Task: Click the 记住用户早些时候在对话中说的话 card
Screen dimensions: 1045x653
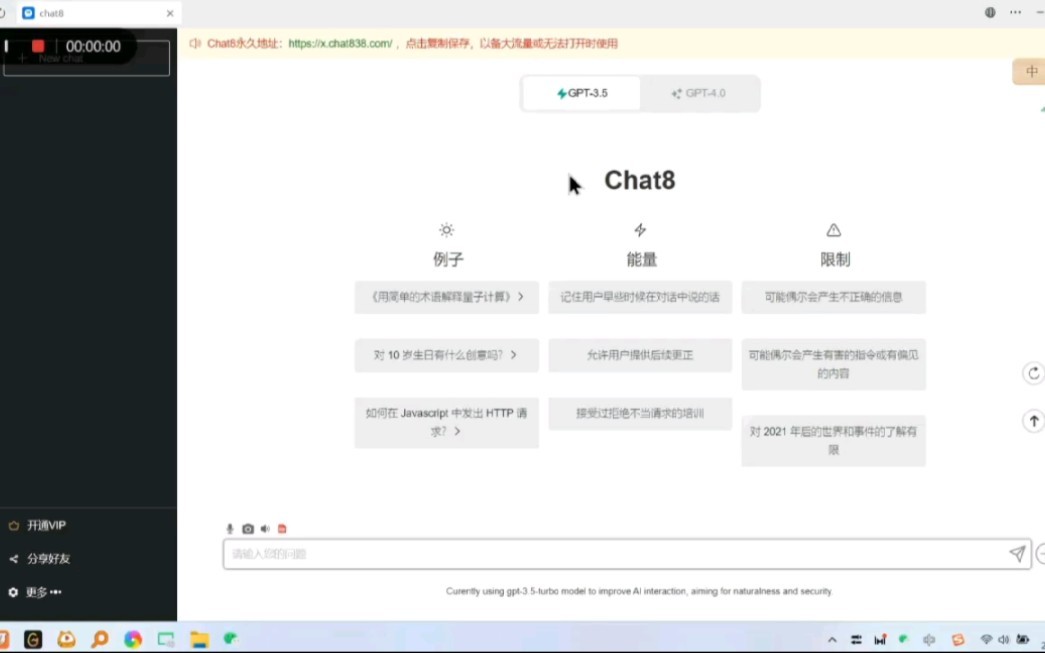Action: 640,297
